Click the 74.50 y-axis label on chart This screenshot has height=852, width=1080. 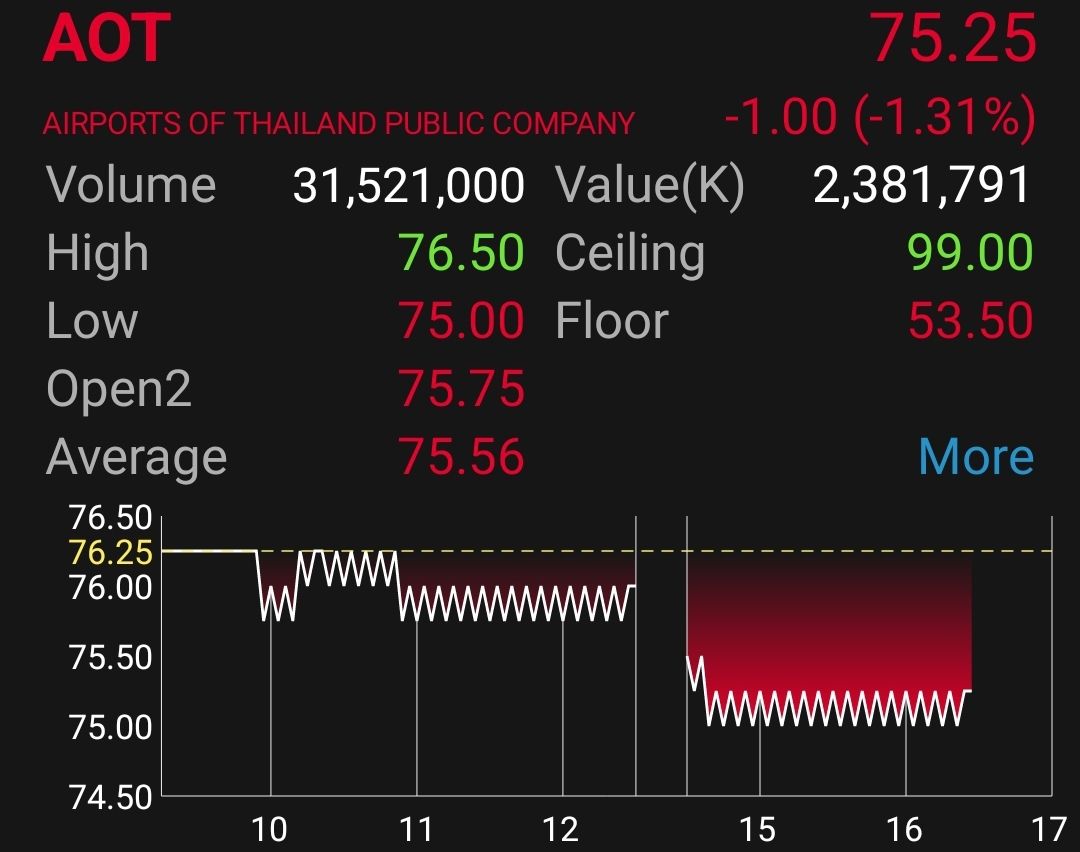coord(111,798)
